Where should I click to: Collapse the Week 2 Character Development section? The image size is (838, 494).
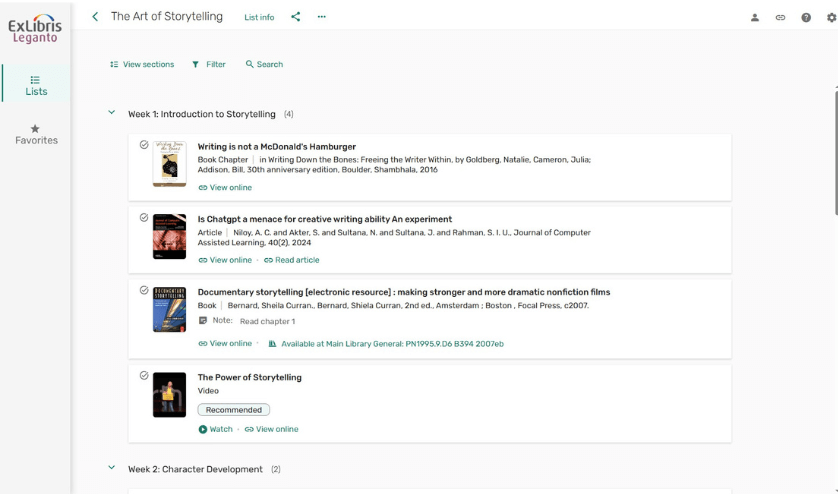(112, 468)
